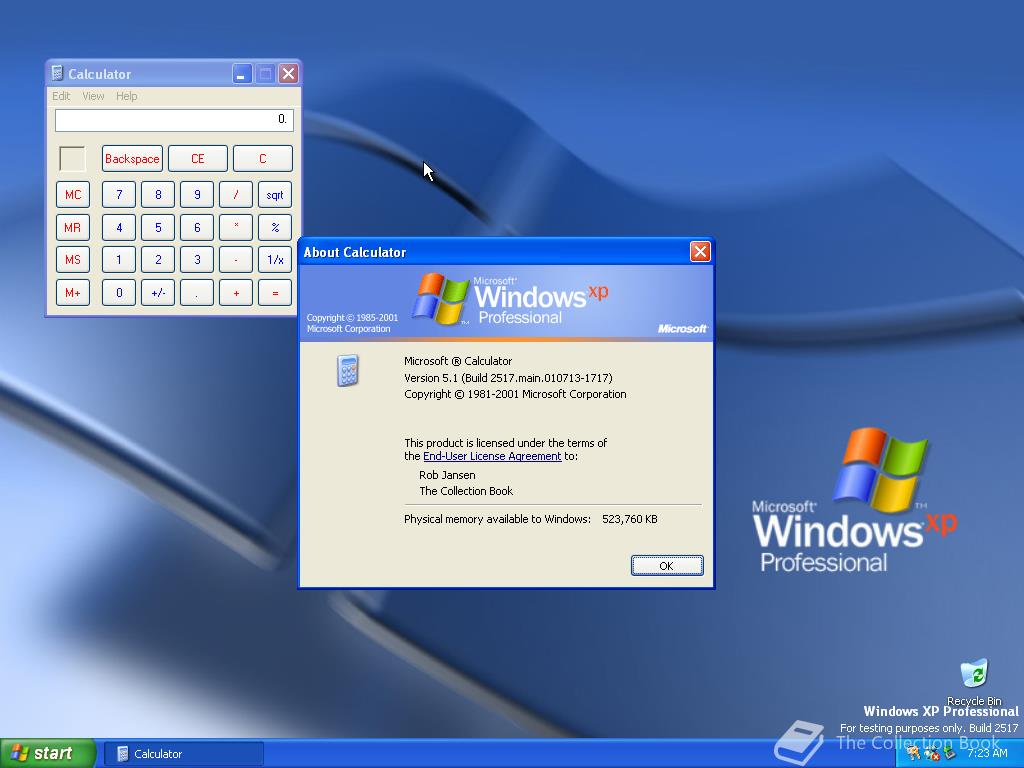Screen dimensions: 1024x768
Task: Open the Help menu in Calculator
Action: click(x=127, y=96)
